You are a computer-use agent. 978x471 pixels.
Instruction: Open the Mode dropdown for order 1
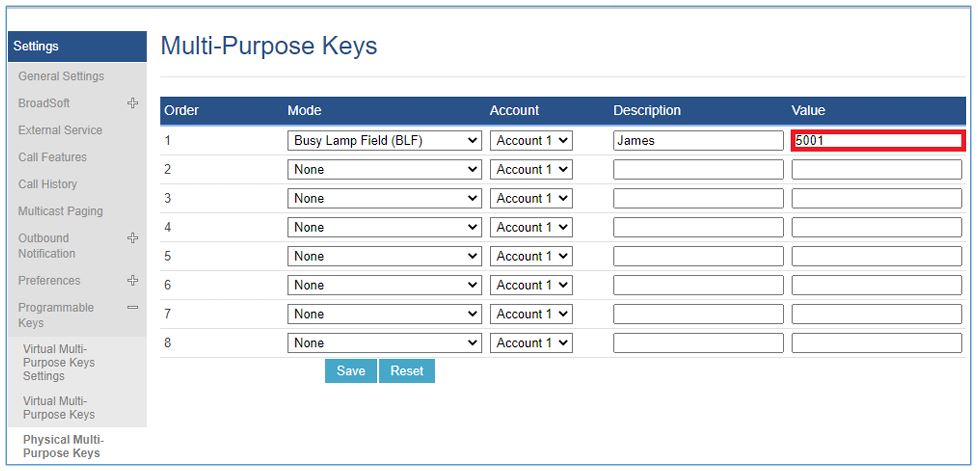pos(385,141)
